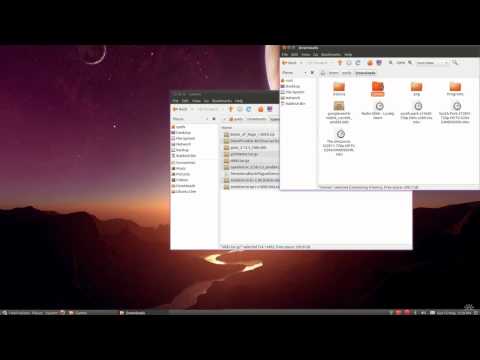
Task: Click Computer icon in Downloads window toolbar
Action: 379,63
